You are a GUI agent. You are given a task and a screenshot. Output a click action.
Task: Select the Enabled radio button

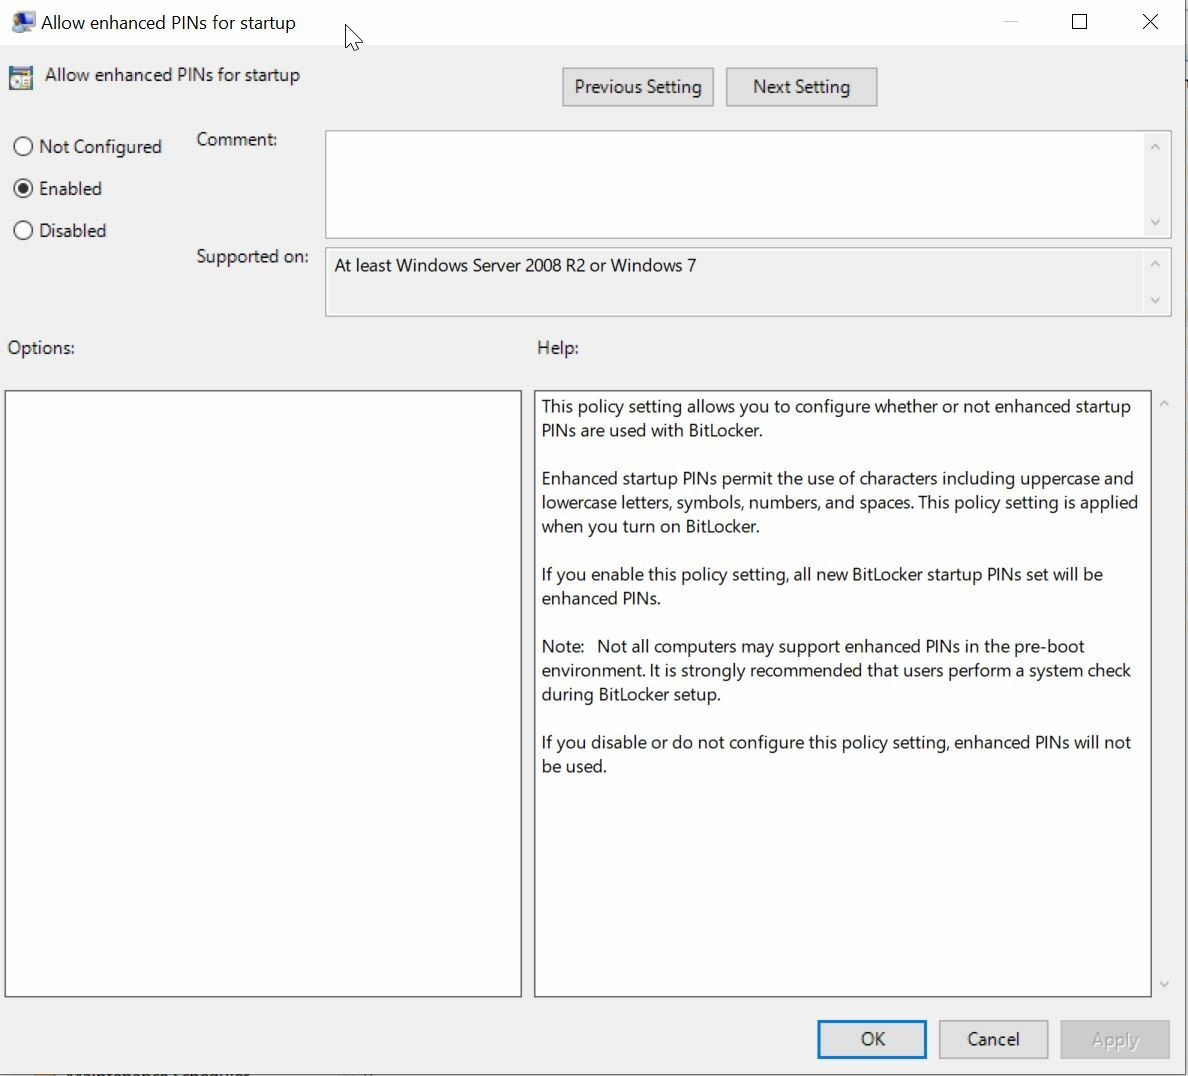tap(23, 189)
